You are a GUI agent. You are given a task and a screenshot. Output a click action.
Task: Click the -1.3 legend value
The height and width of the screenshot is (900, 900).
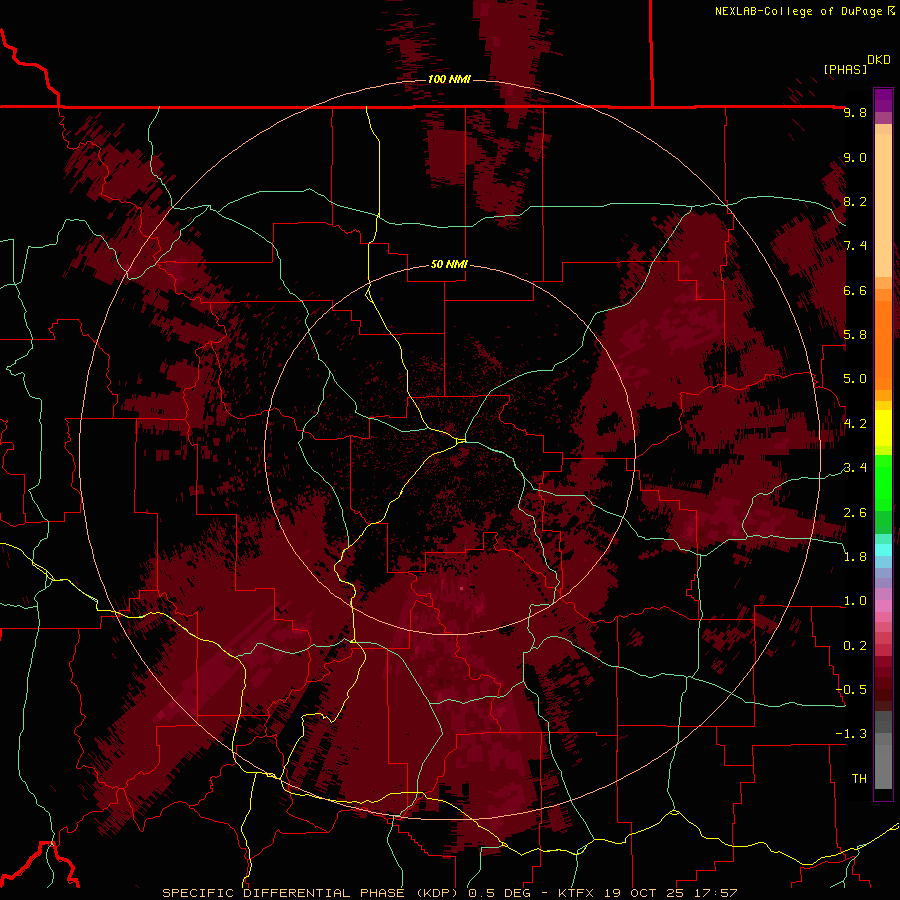pyautogui.click(x=851, y=734)
